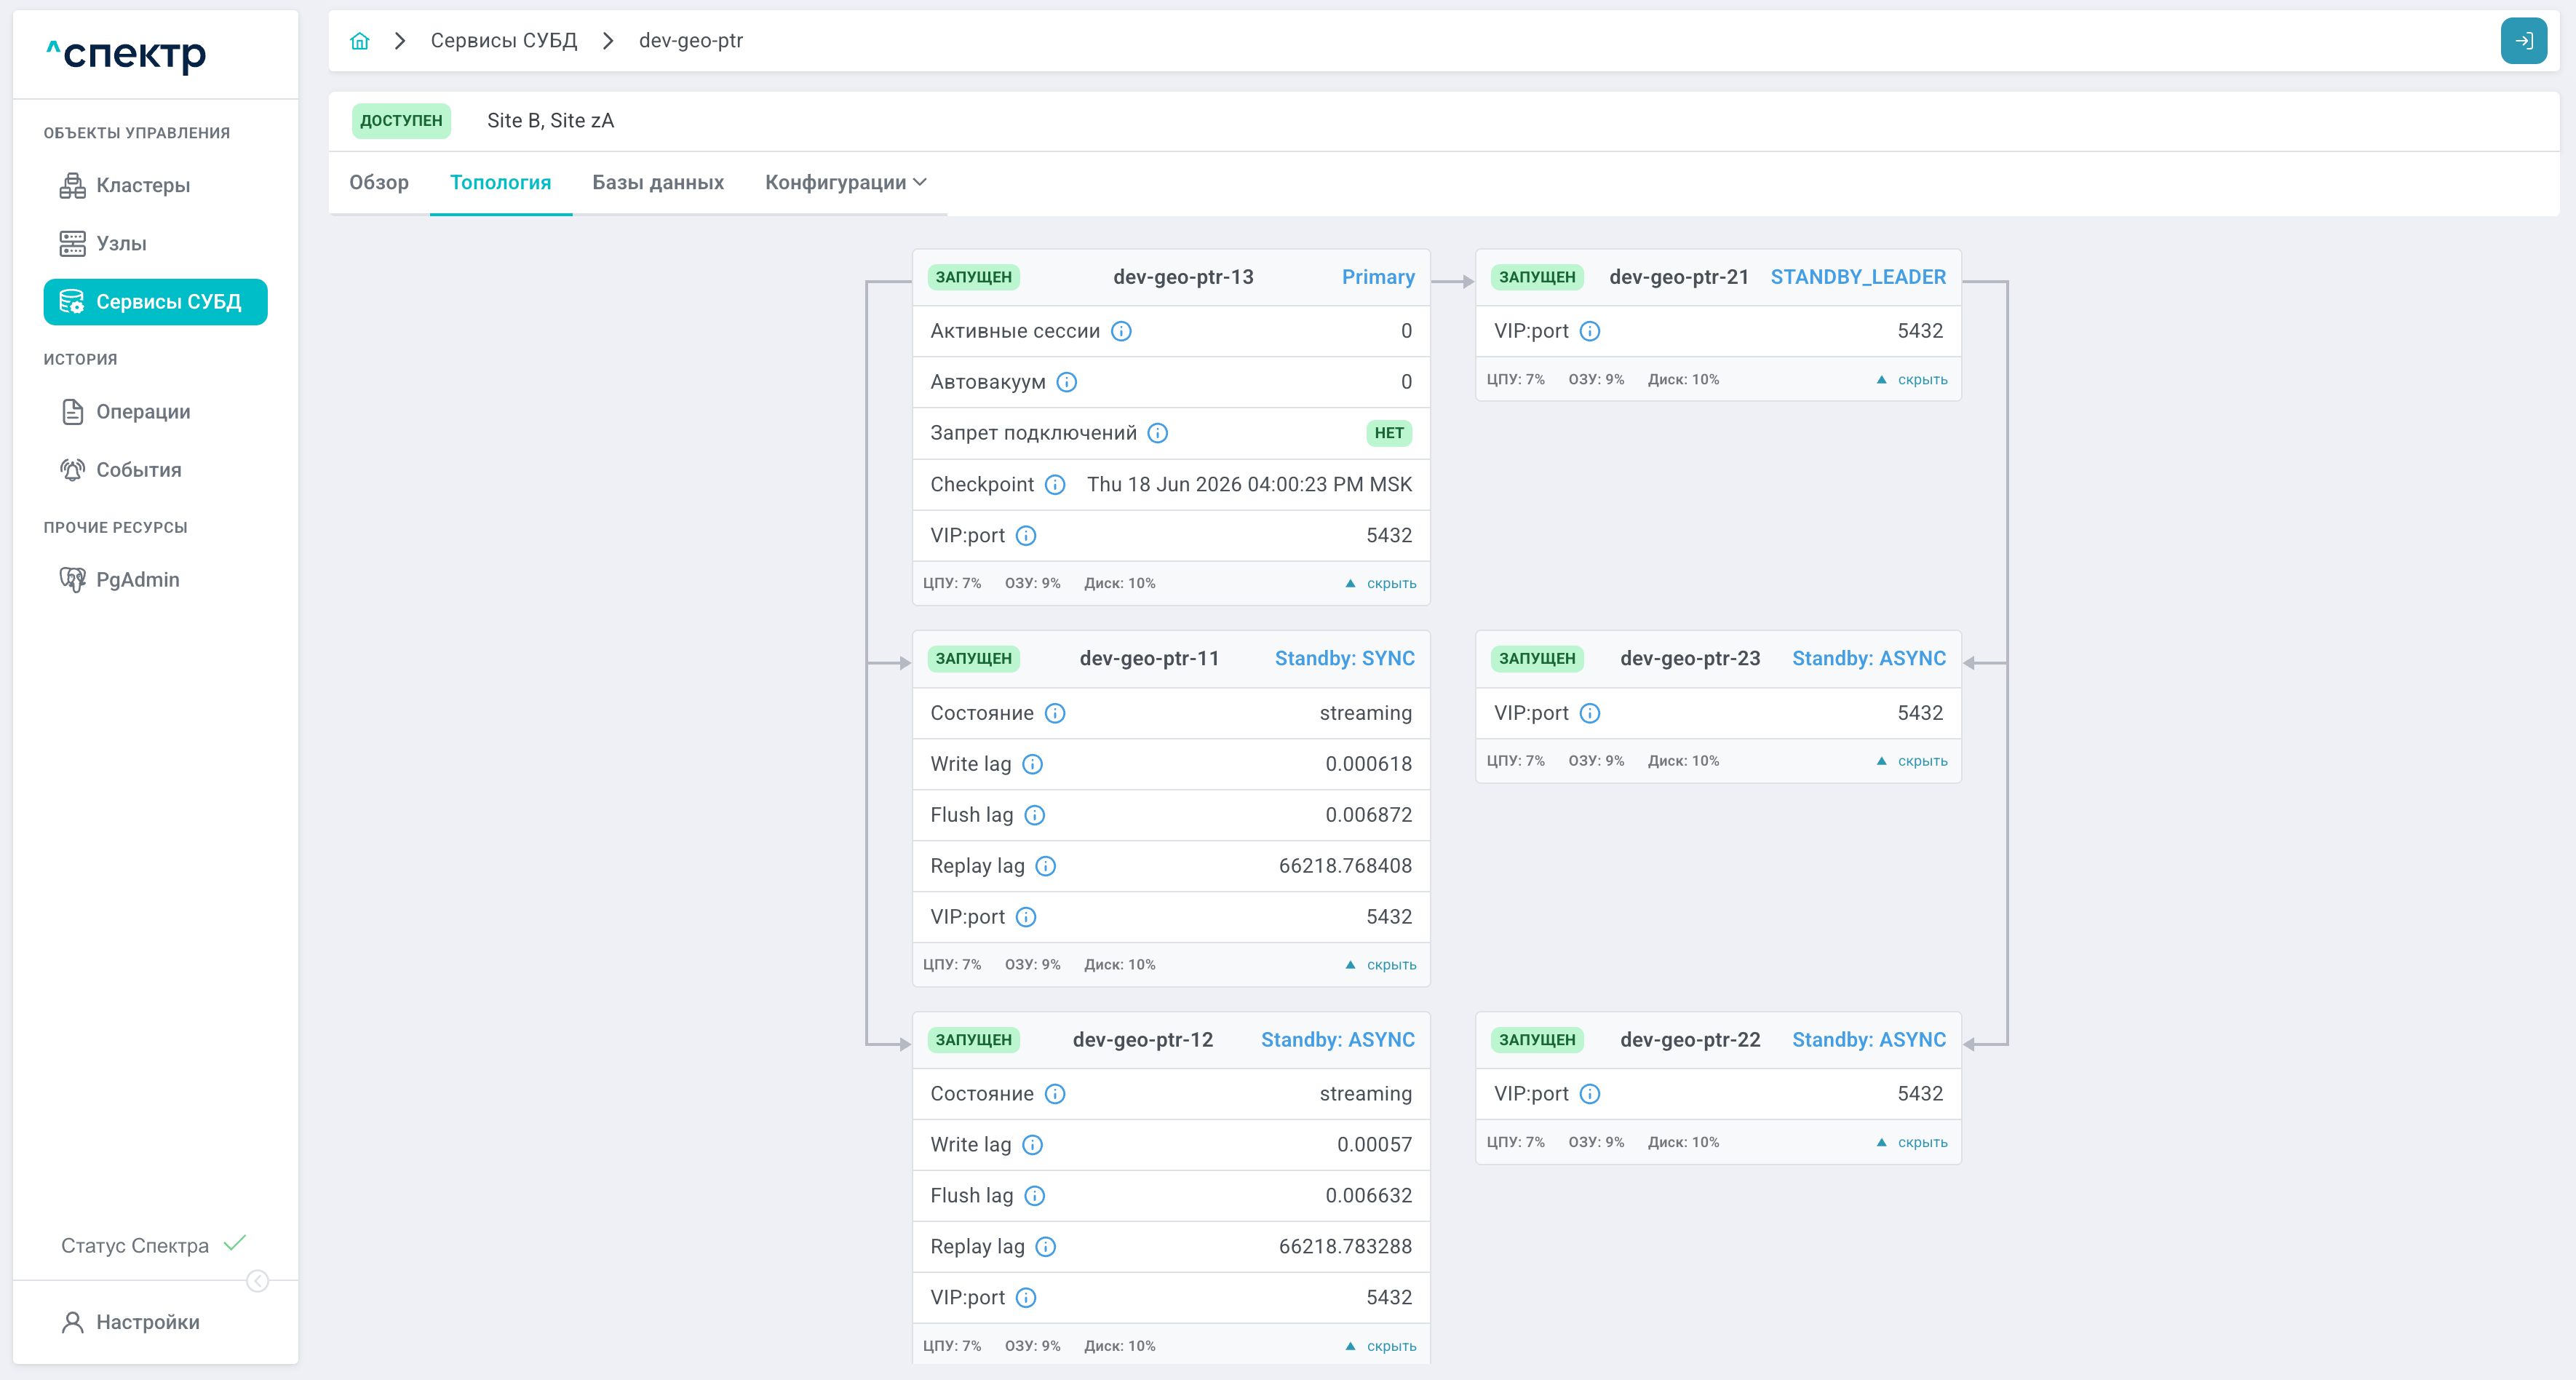
Task: Click the Сервисы СУБД breadcrumb link
Action: click(x=504, y=41)
